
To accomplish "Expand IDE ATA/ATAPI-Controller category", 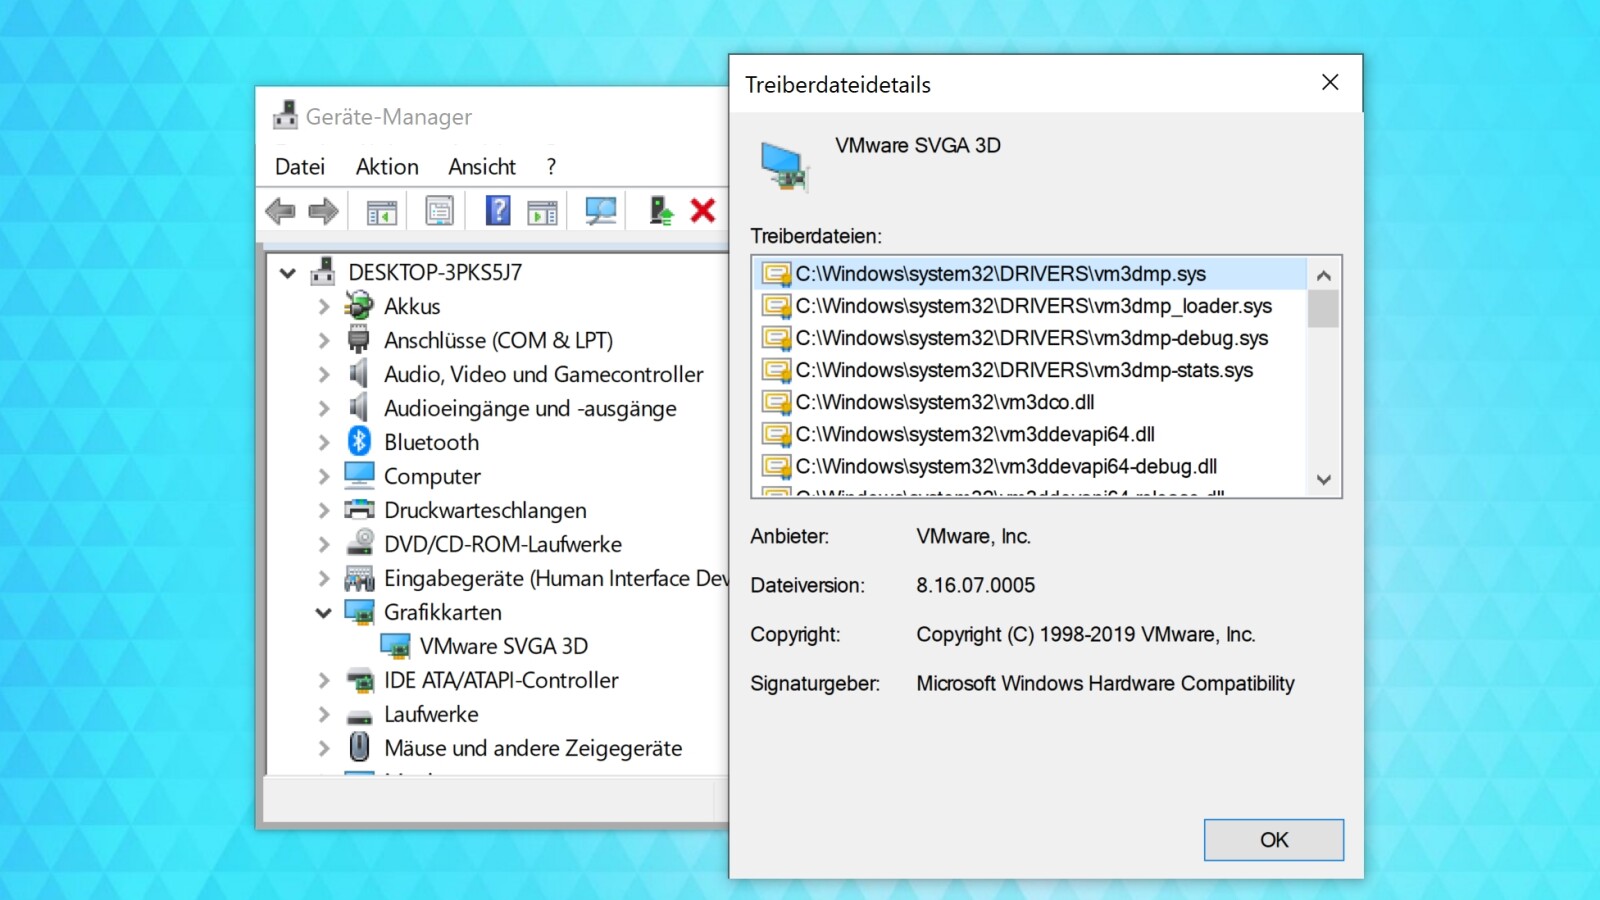I will [x=323, y=680].
